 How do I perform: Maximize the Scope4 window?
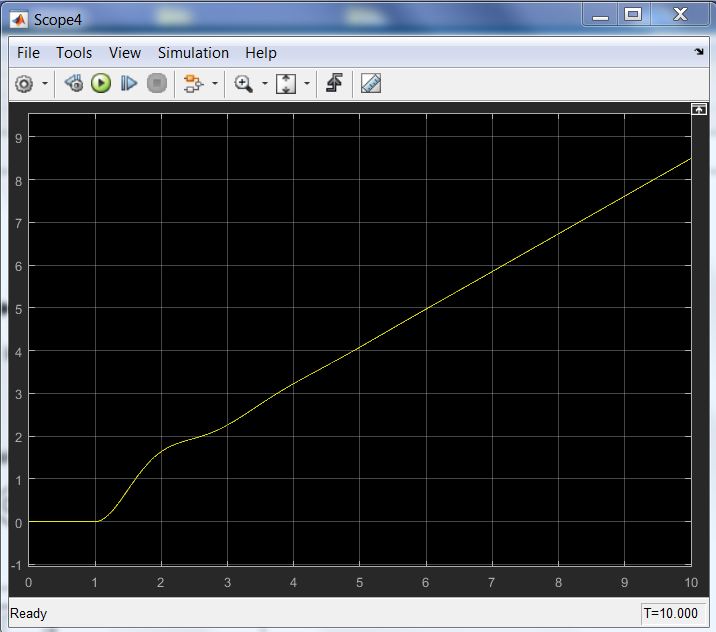point(633,15)
